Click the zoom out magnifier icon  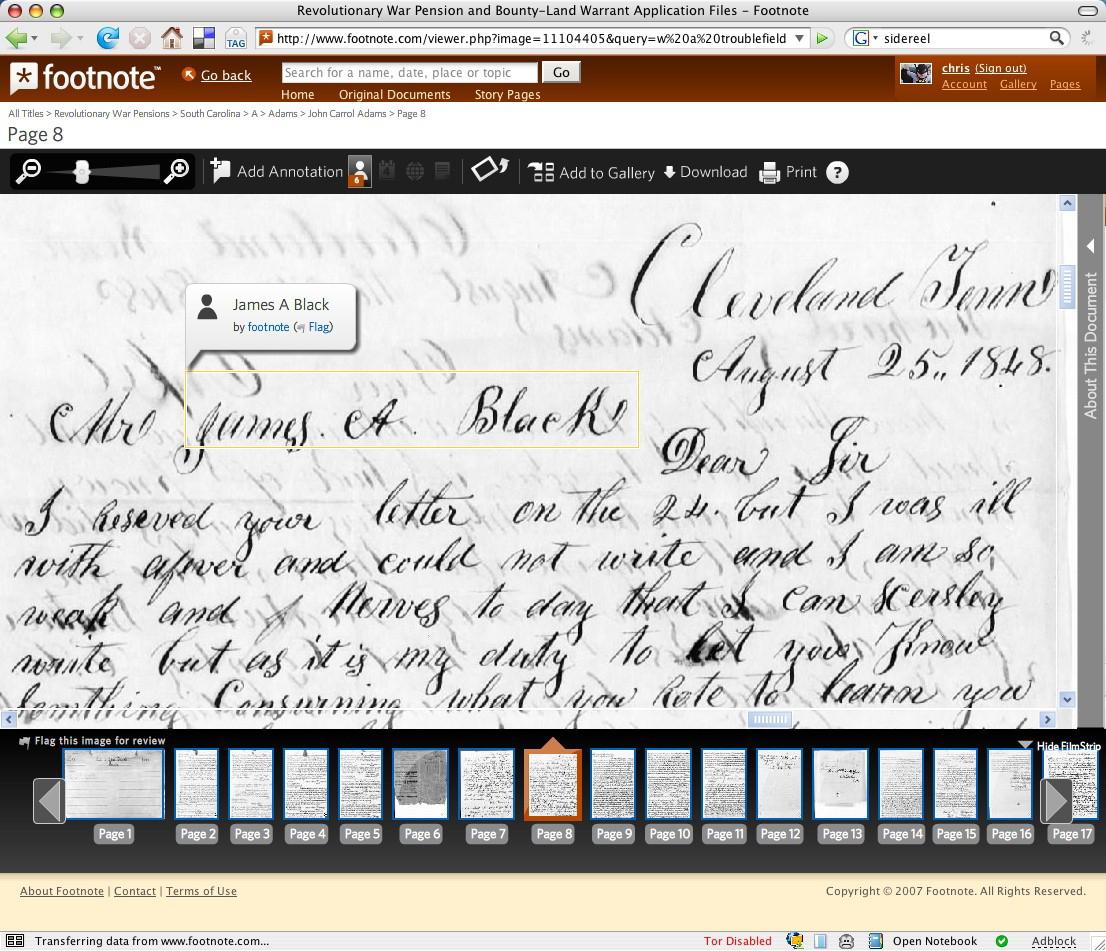tap(29, 172)
